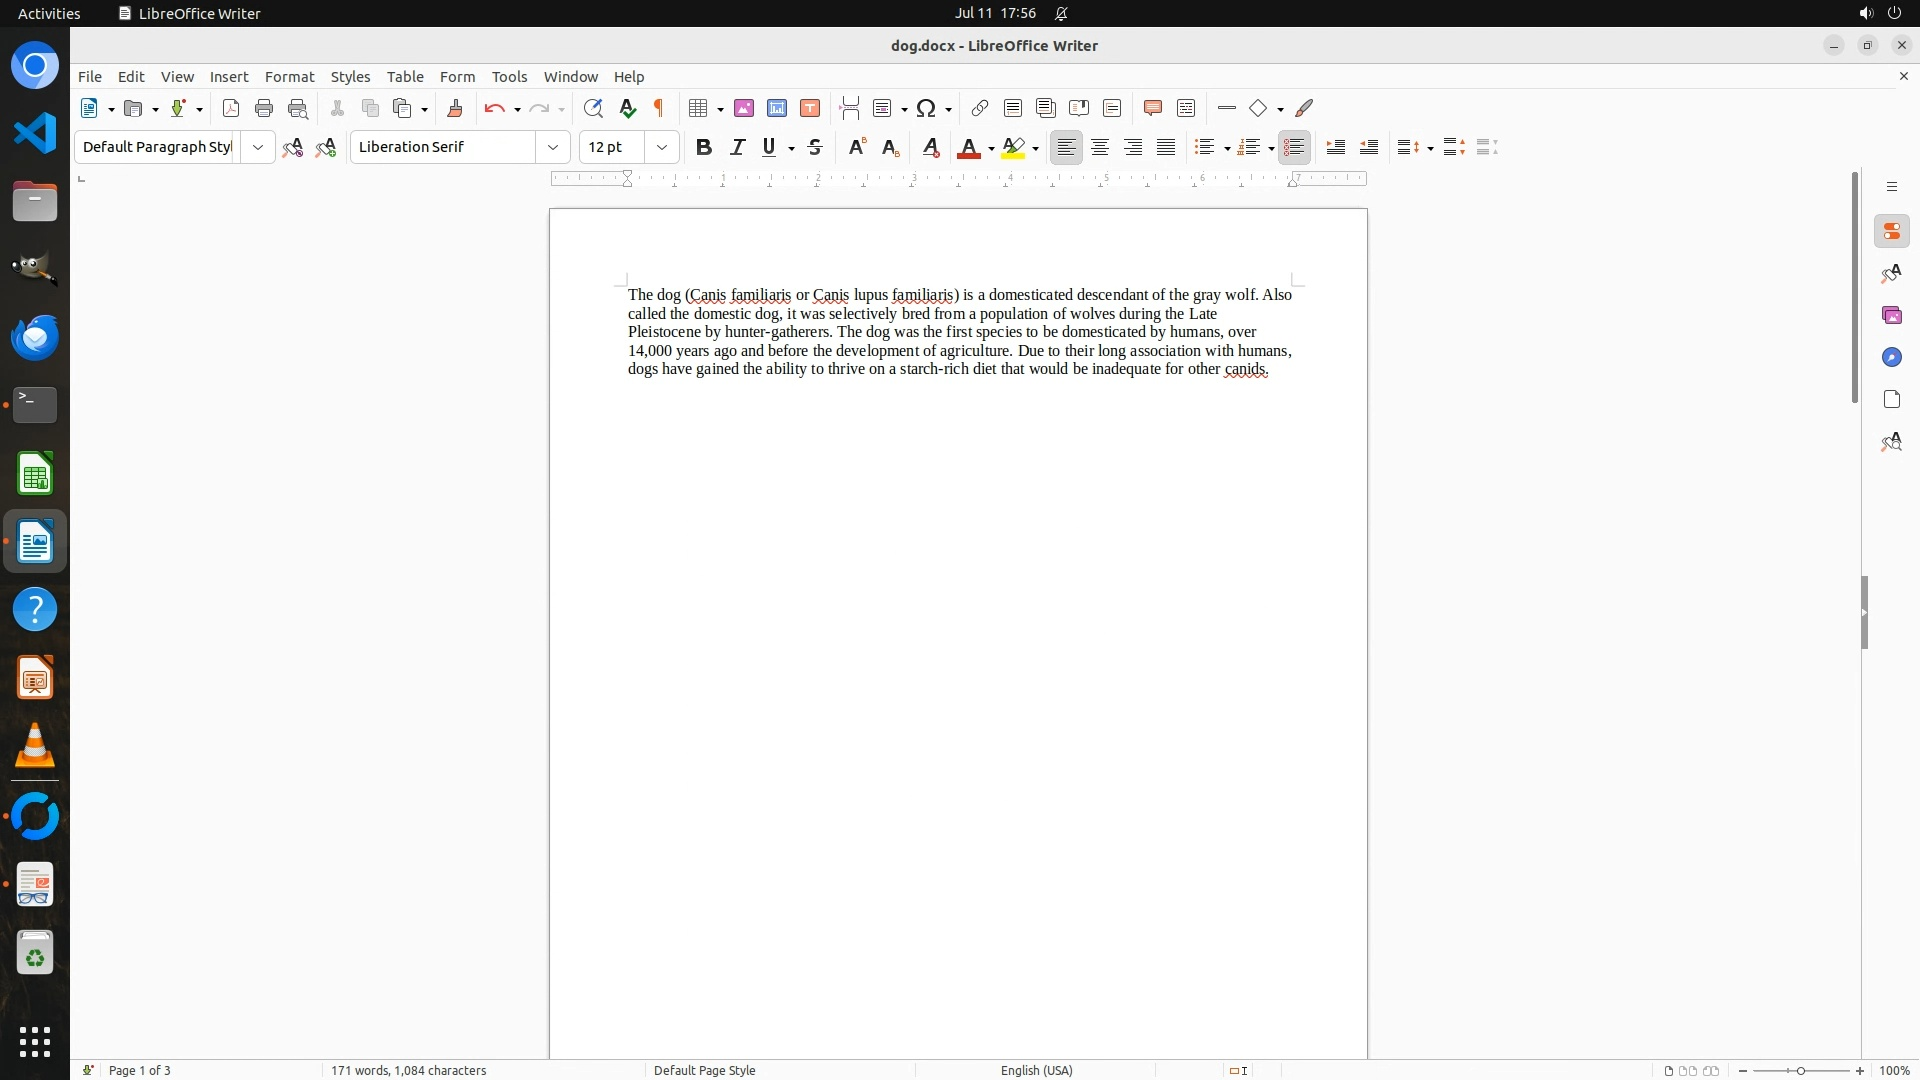Open the Format menu
The height and width of the screenshot is (1080, 1920).
point(289,77)
